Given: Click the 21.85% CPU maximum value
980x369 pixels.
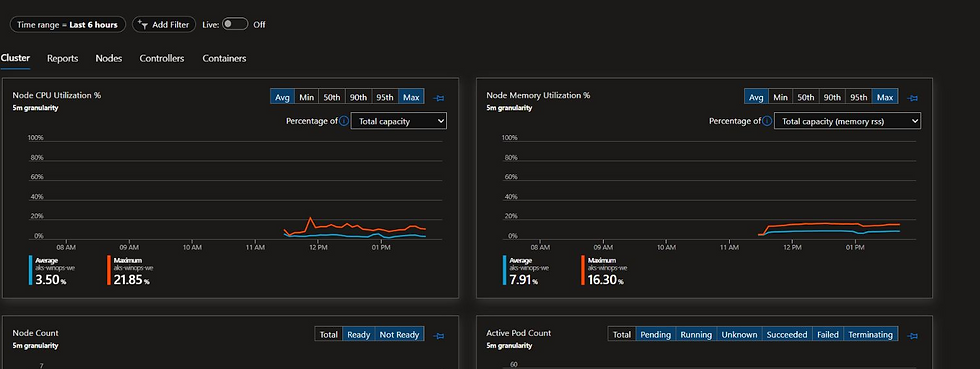Looking at the screenshot, I should coord(131,280).
